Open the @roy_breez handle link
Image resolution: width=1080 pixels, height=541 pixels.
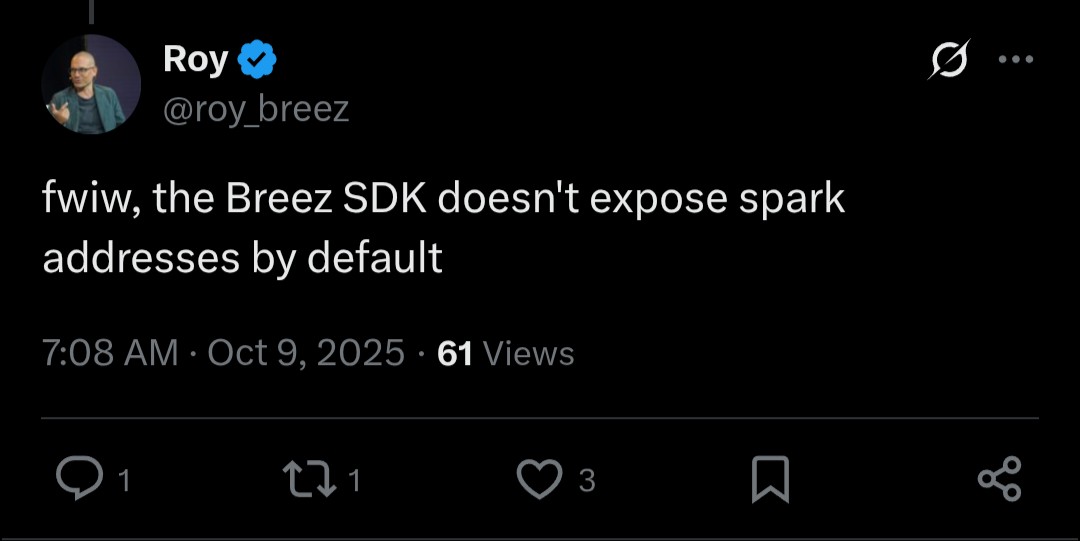click(256, 108)
